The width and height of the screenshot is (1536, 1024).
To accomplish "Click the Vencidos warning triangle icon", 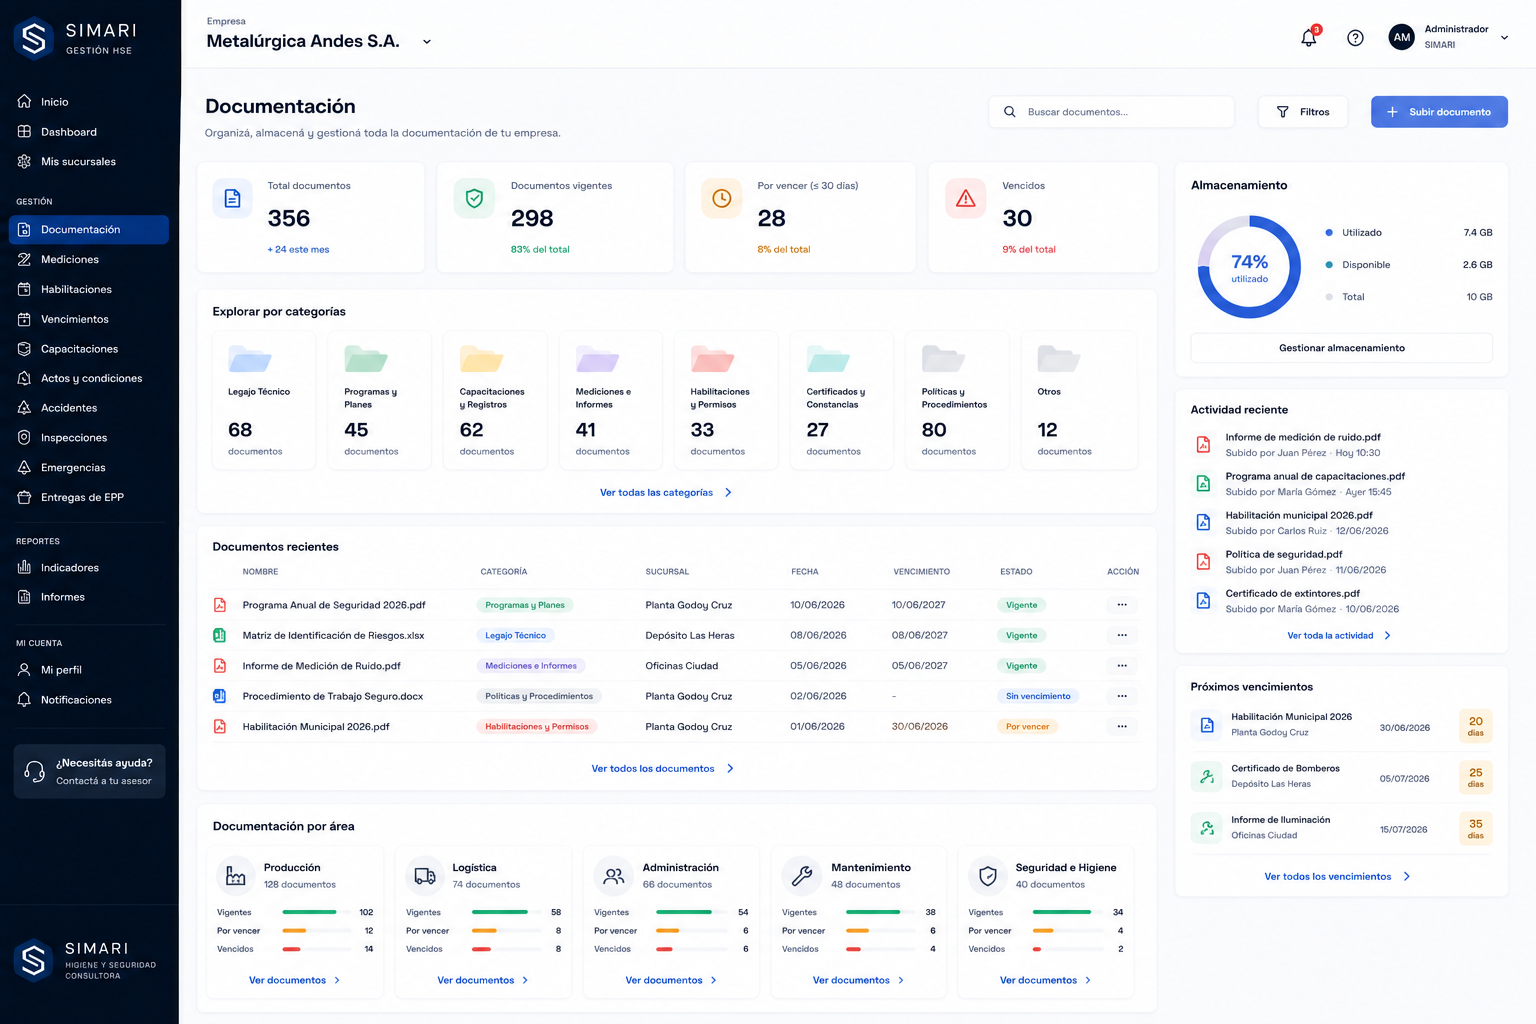I will click(966, 198).
